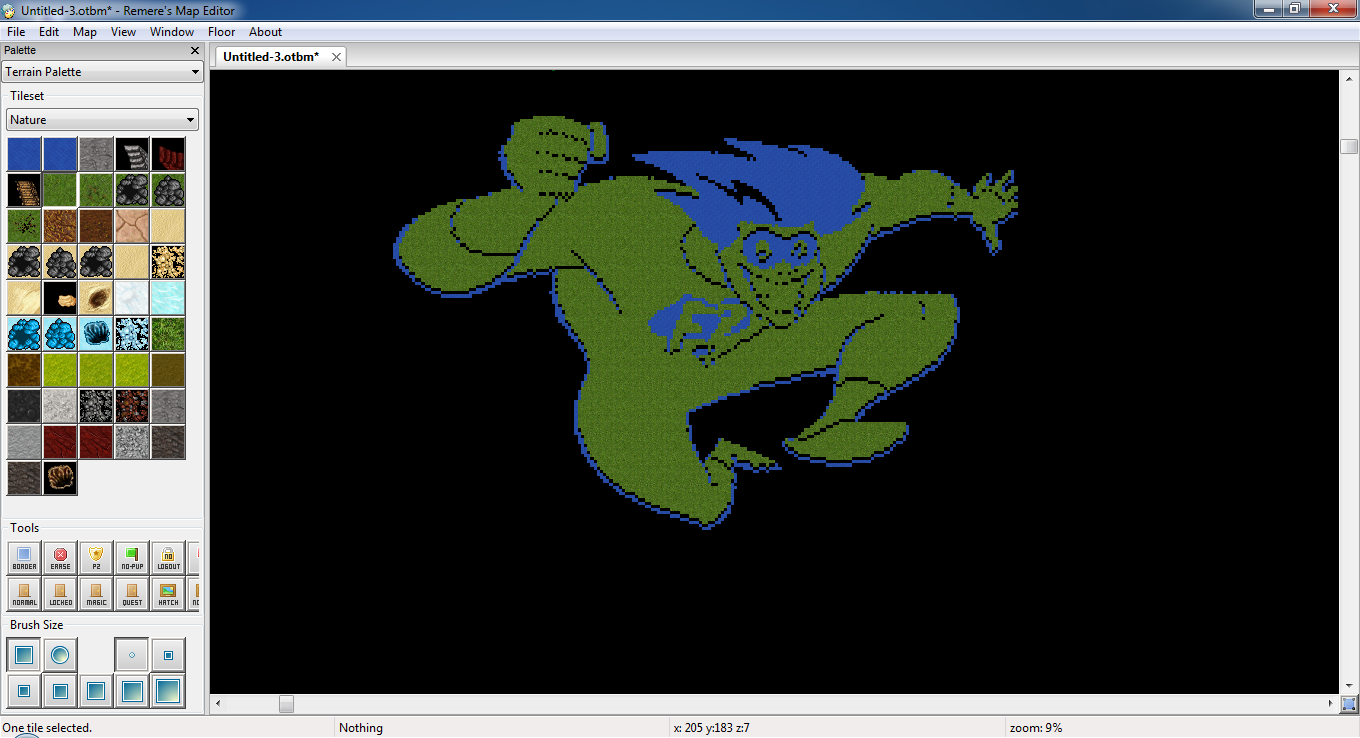This screenshot has height=738, width=1360.
Task: Select the gray stone stairs tile
Action: click(x=132, y=154)
